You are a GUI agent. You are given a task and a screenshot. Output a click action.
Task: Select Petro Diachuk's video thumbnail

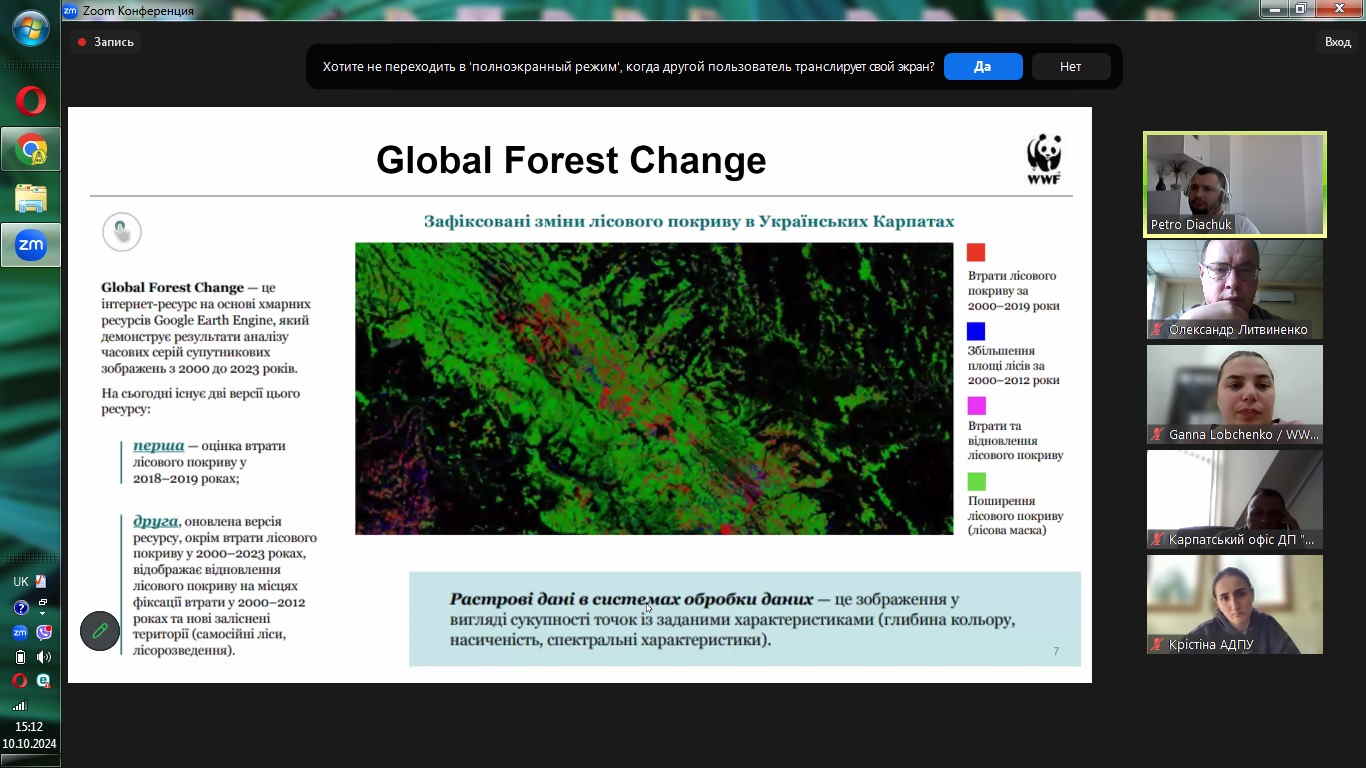pos(1235,185)
